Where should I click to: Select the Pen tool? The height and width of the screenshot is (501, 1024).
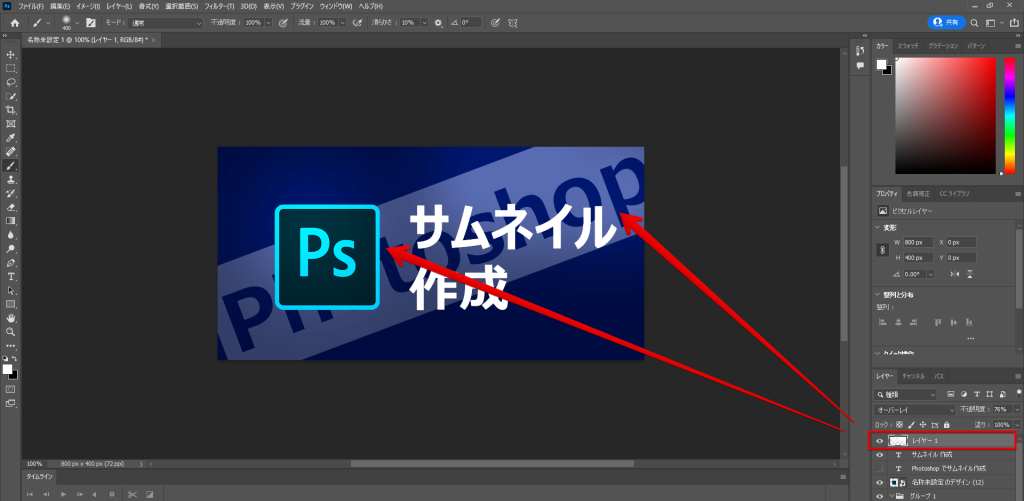click(x=10, y=263)
